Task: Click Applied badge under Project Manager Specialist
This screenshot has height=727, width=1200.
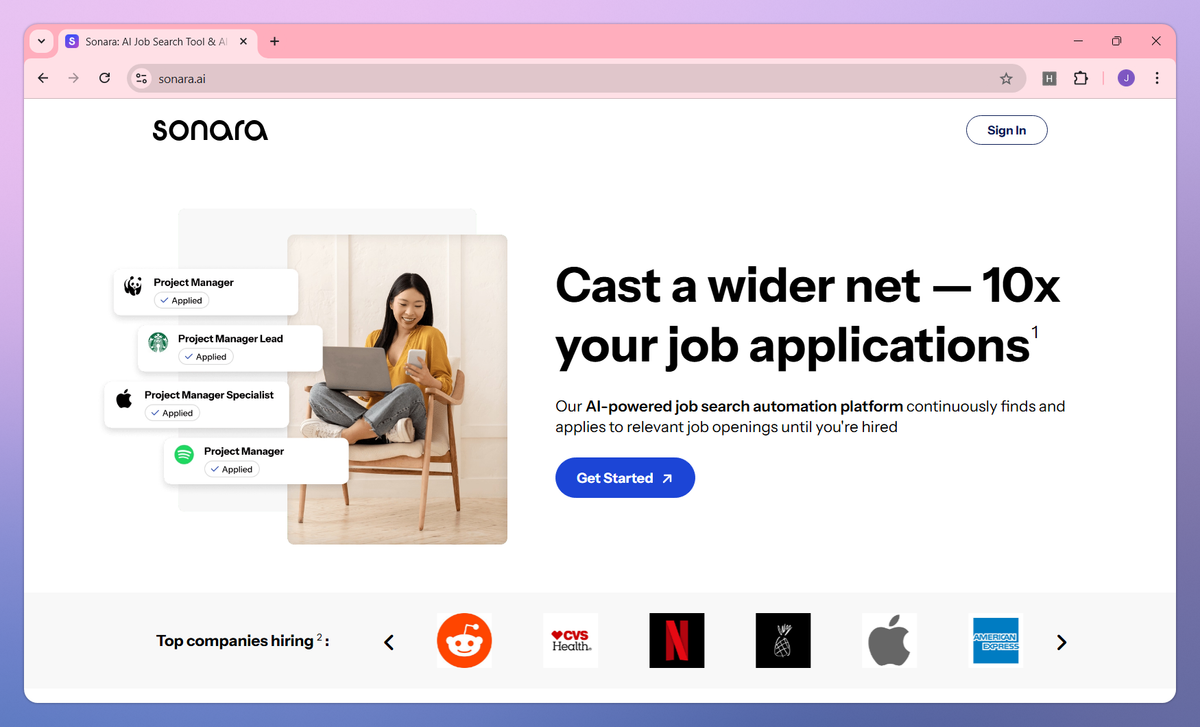Action: 172,413
